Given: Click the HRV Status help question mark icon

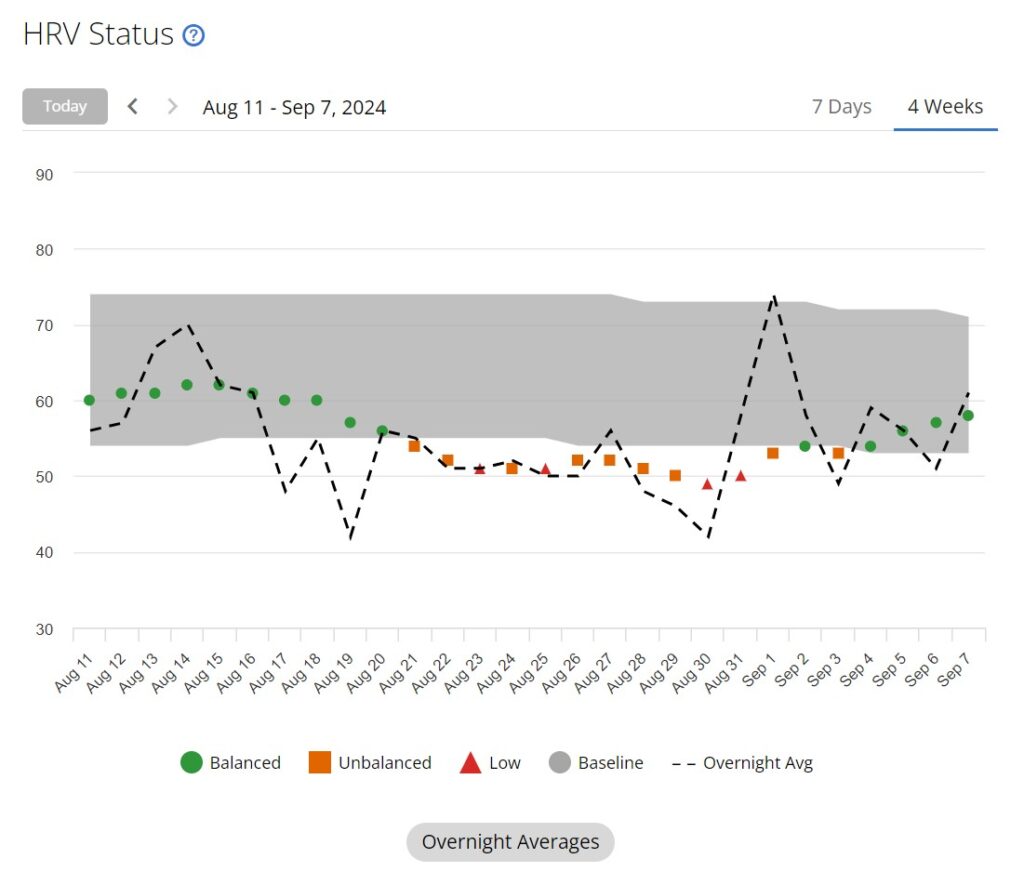Looking at the screenshot, I should pos(194,36).
